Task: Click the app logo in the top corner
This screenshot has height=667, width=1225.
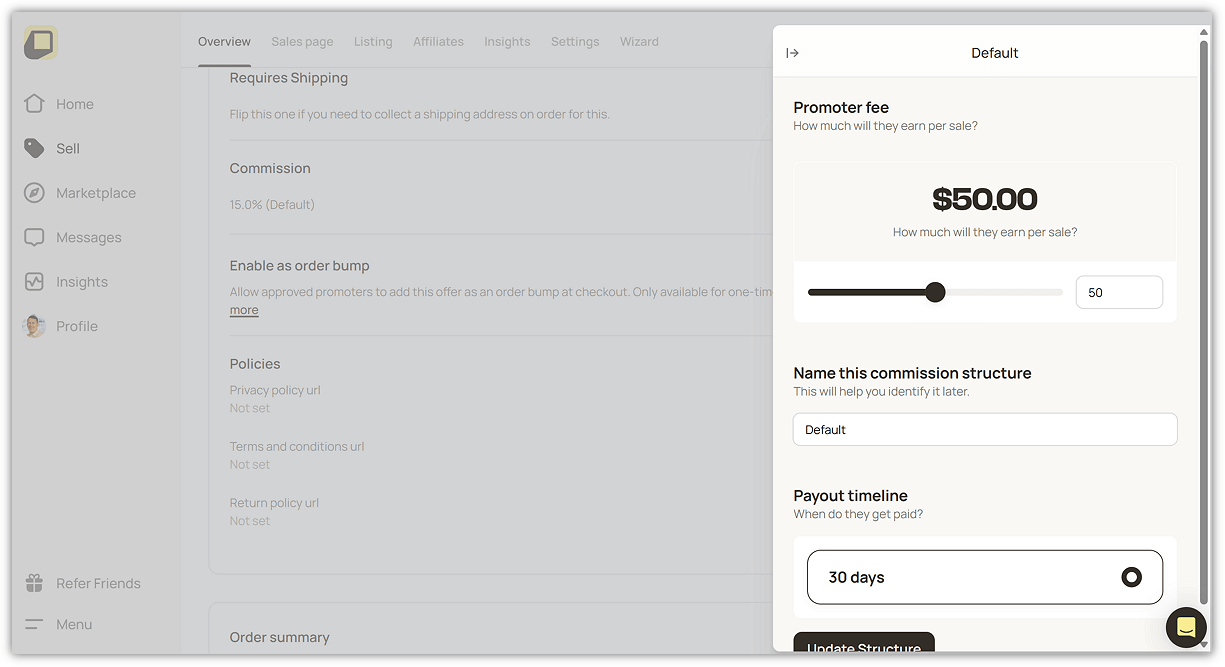Action: point(40,44)
